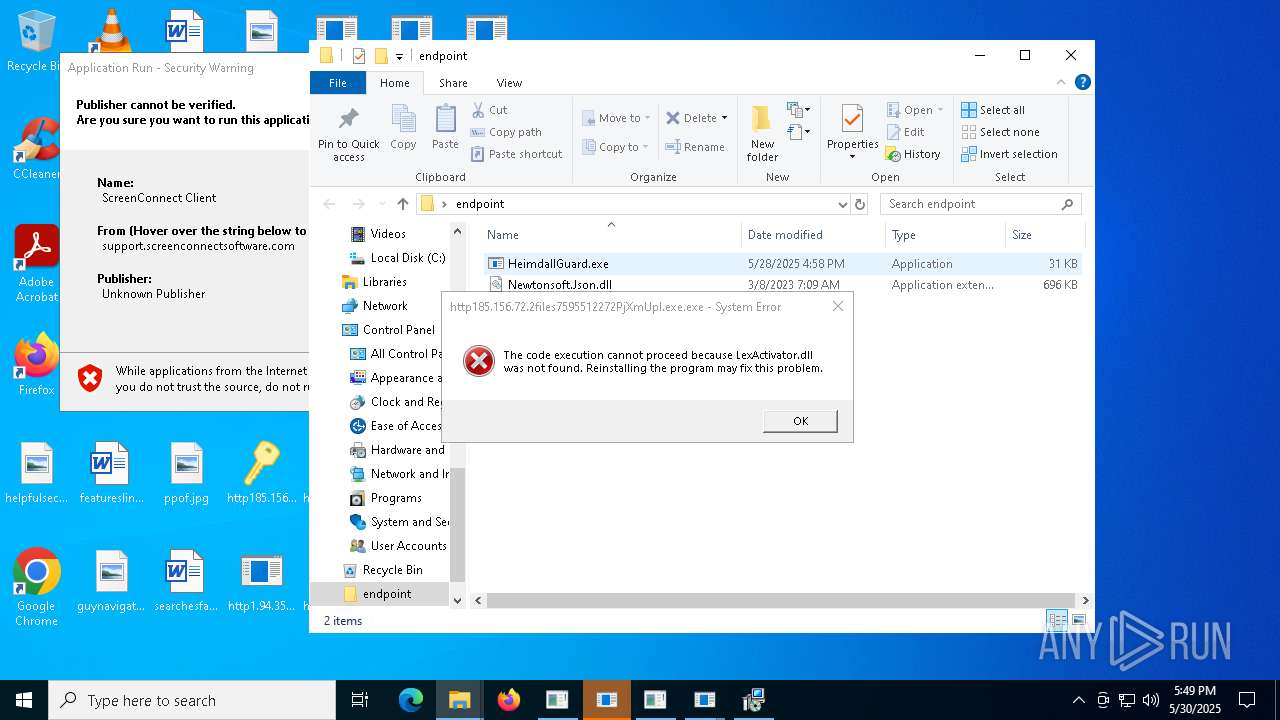Click navigation pane scroll down arrow
This screenshot has width=1280, height=720.
(x=457, y=600)
